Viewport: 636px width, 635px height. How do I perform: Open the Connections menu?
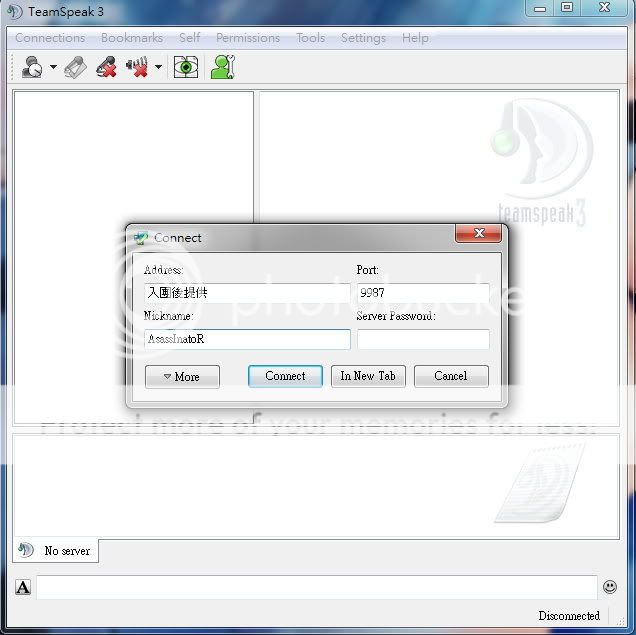click(50, 38)
